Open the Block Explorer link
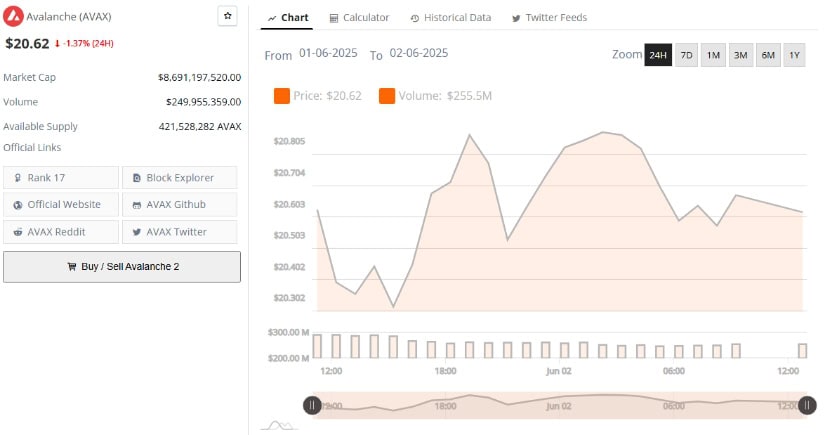Image resolution: width=825 pixels, height=435 pixels. pos(179,178)
